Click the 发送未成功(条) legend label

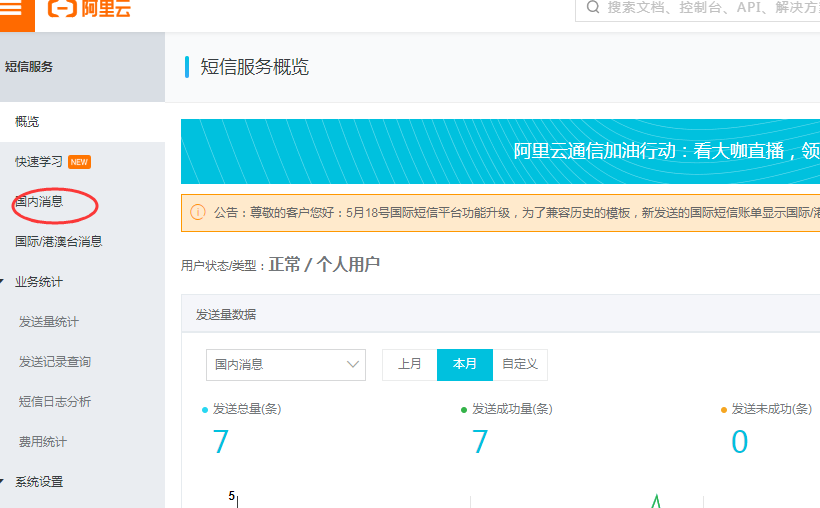(771, 409)
